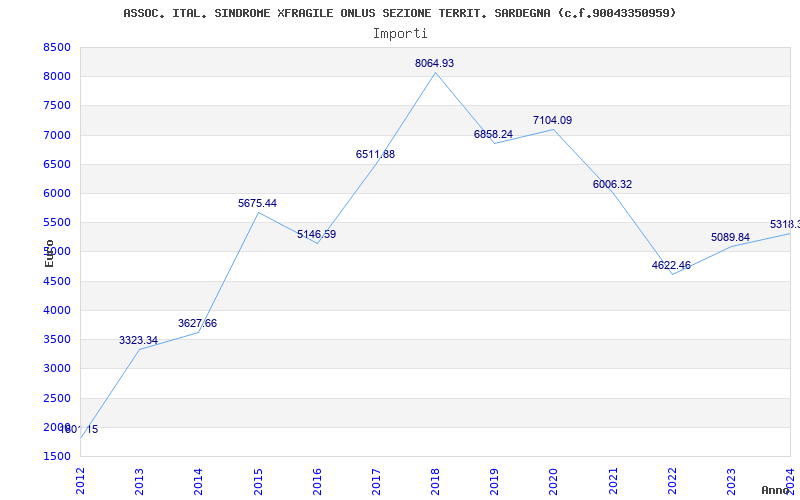Click the 6500 y-axis value
Screen dimensions: 800x500
[x=57, y=164]
